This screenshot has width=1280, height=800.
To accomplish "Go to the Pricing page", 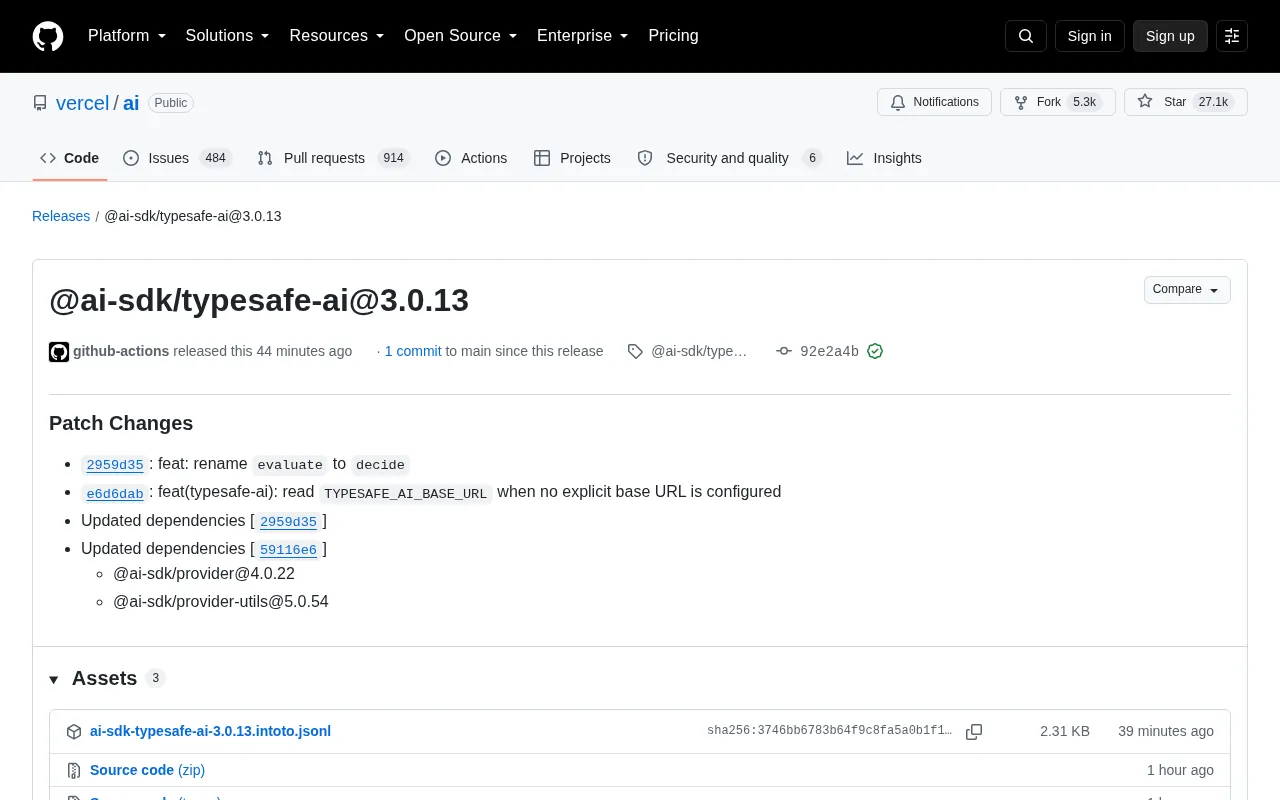I will pyautogui.click(x=673, y=36).
